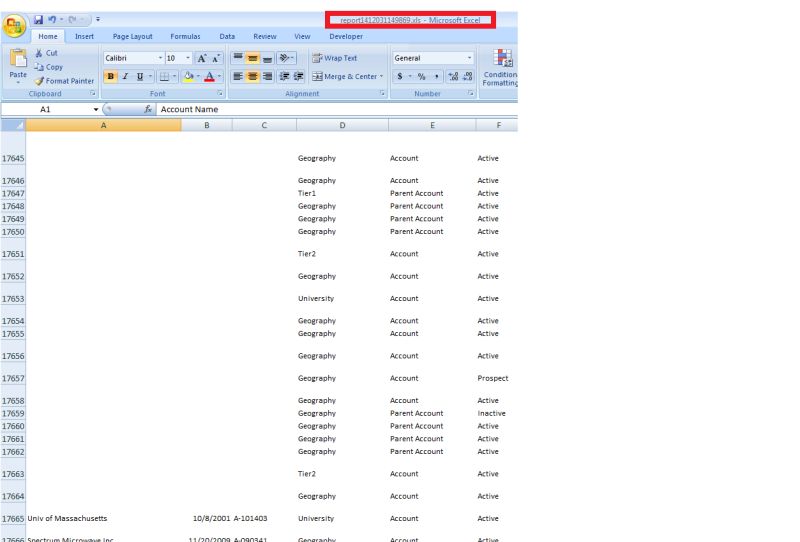Set Bottom Align vertical alignment
The height and width of the screenshot is (542, 800).
tap(267, 58)
